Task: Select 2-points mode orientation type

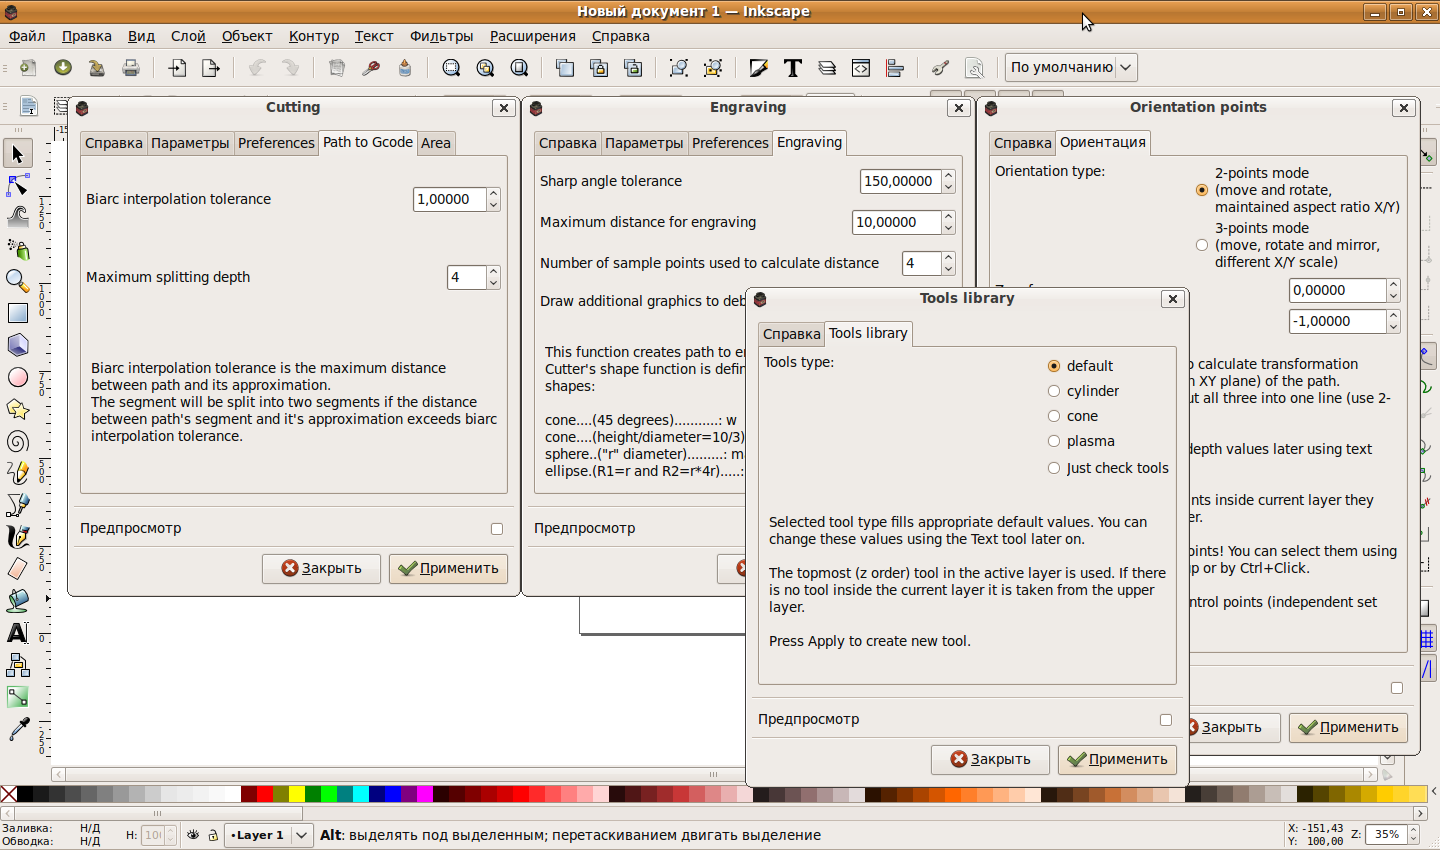Action: point(1202,190)
